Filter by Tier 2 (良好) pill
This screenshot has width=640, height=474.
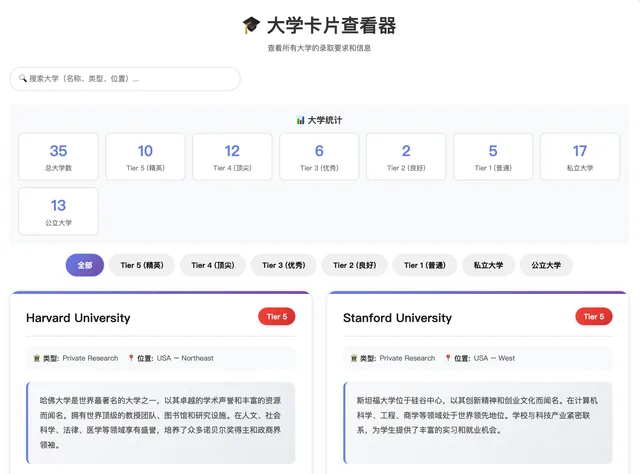point(355,265)
